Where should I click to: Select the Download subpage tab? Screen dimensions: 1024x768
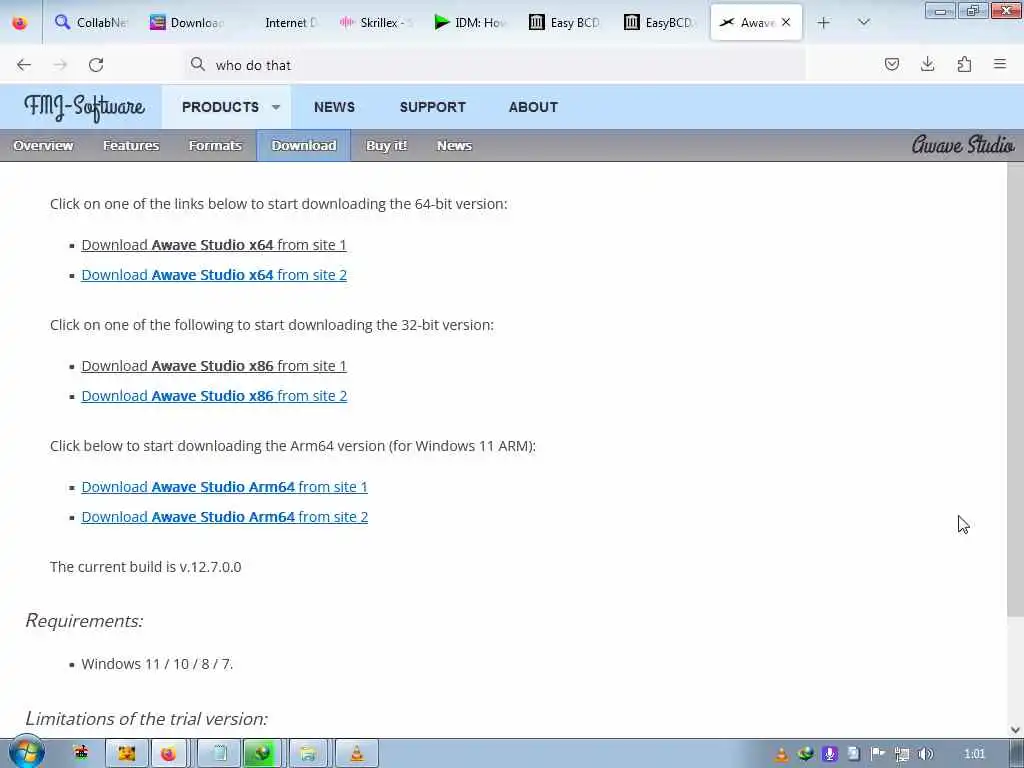click(x=304, y=146)
